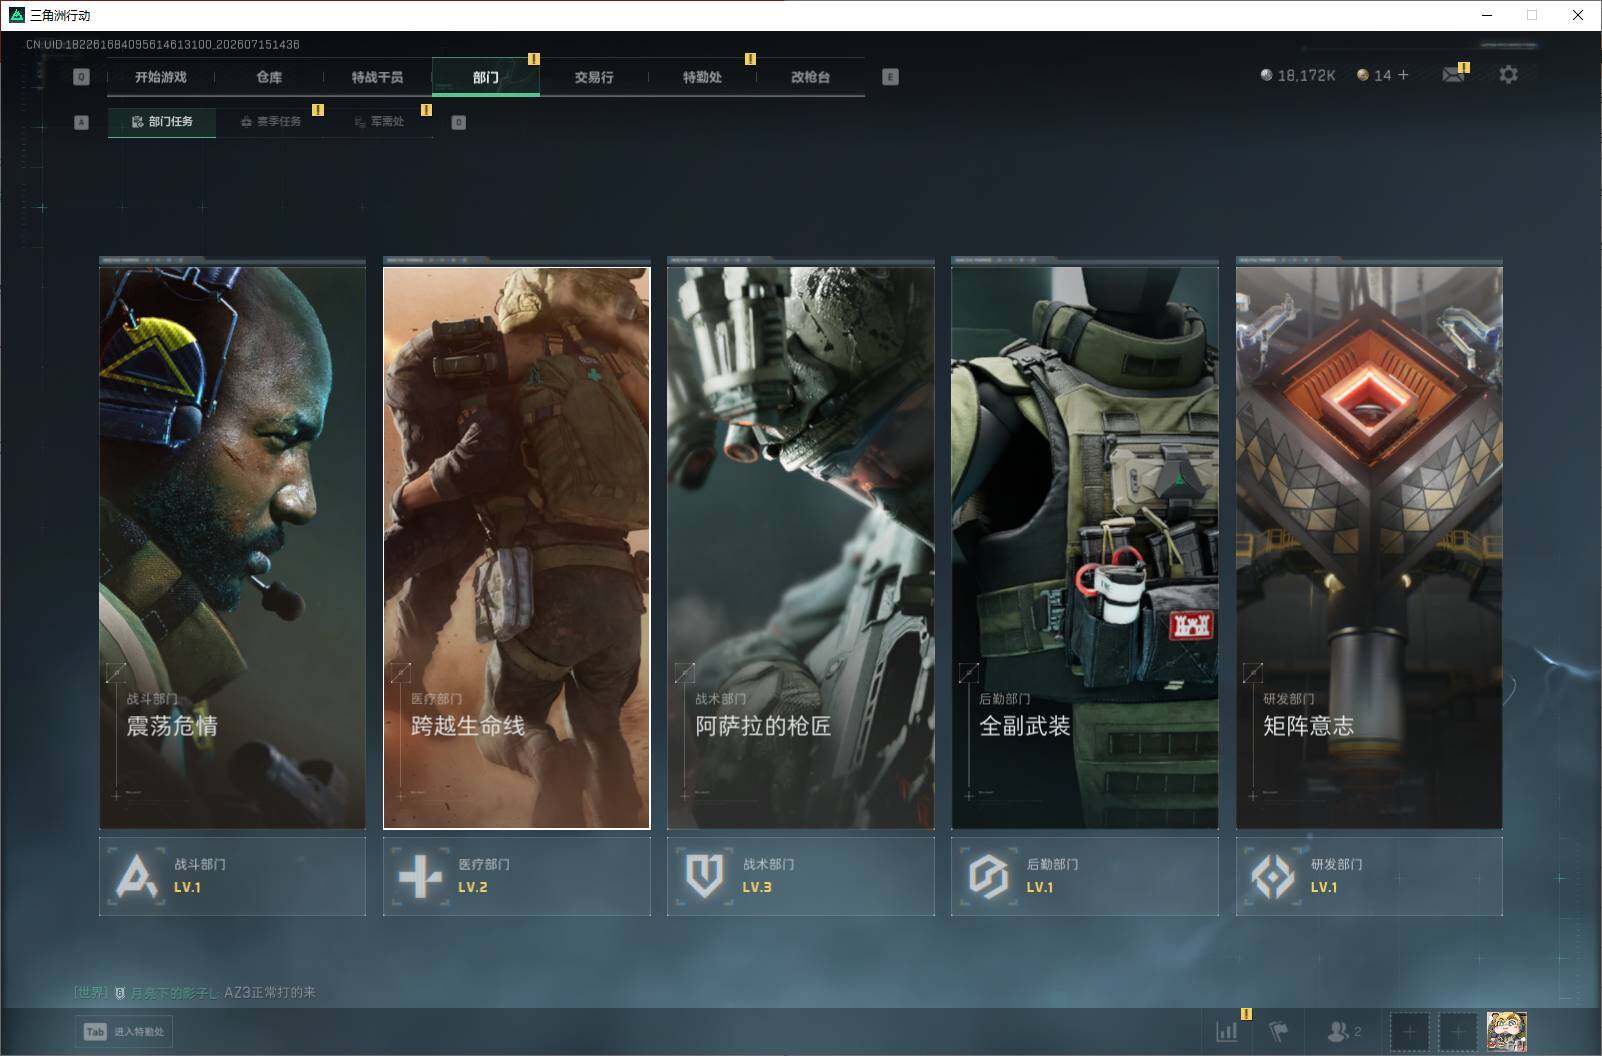Open the 跨越生命线 medical department card
Screen dimensions: 1602x1056
point(517,547)
